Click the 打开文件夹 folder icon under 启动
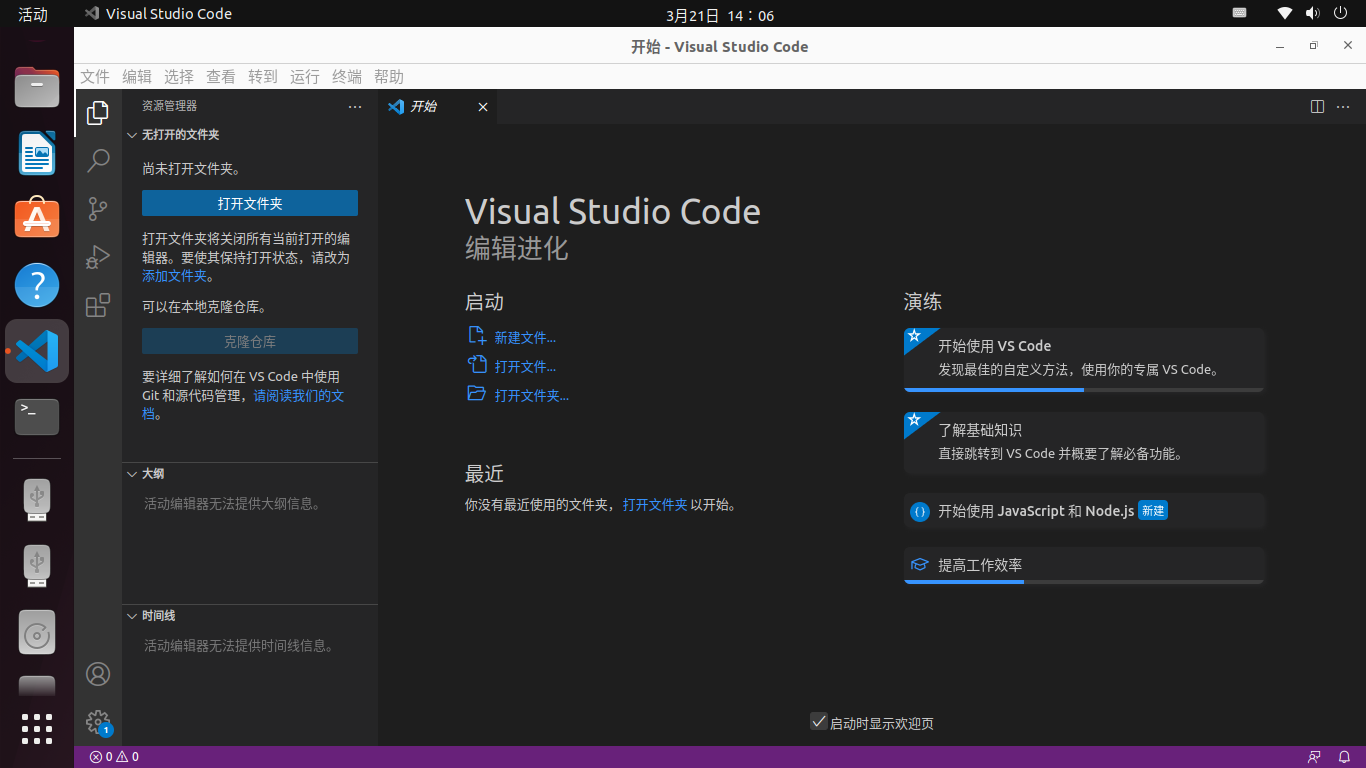Screen dimensions: 1366x768 tap(477, 394)
